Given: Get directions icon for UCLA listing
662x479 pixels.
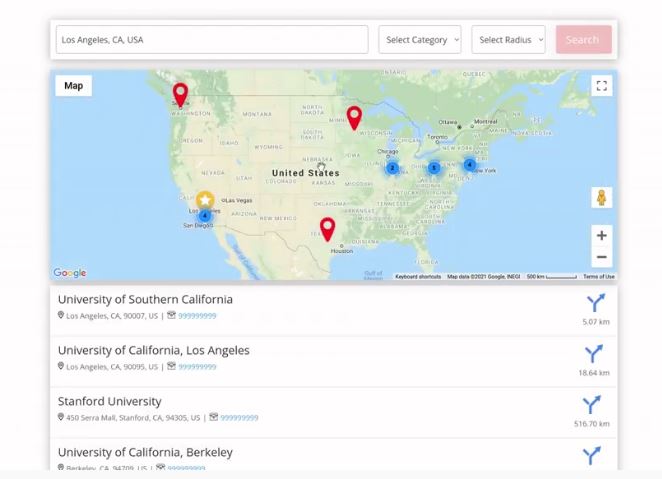Looking at the screenshot, I should tap(594, 354).
